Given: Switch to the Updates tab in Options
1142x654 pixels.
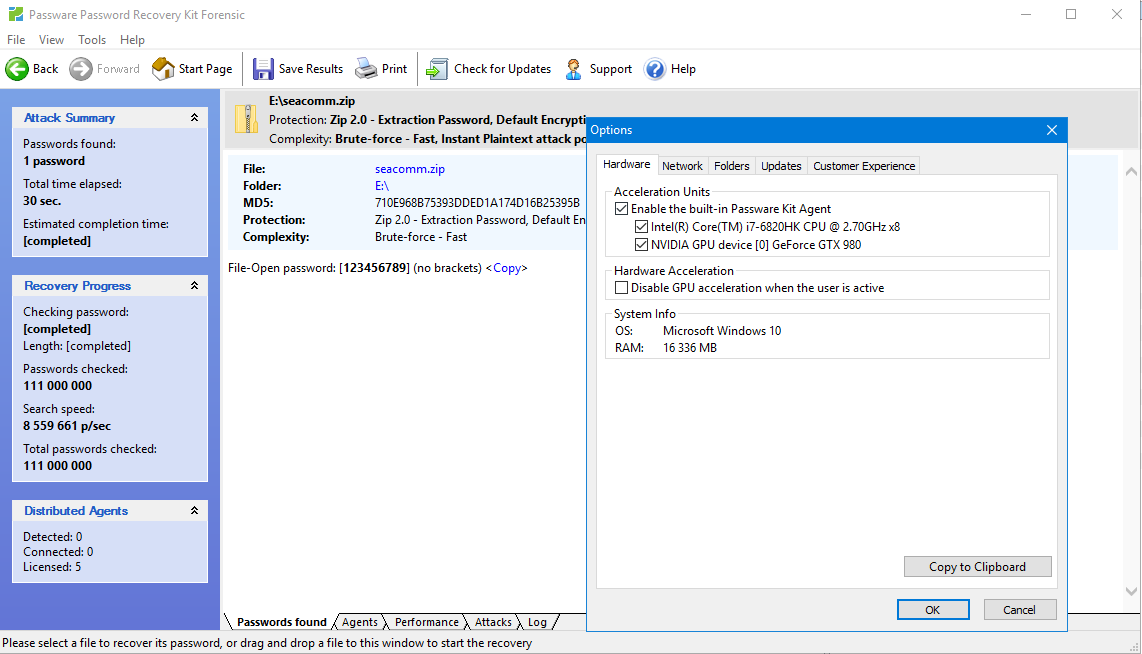Looking at the screenshot, I should click(781, 166).
